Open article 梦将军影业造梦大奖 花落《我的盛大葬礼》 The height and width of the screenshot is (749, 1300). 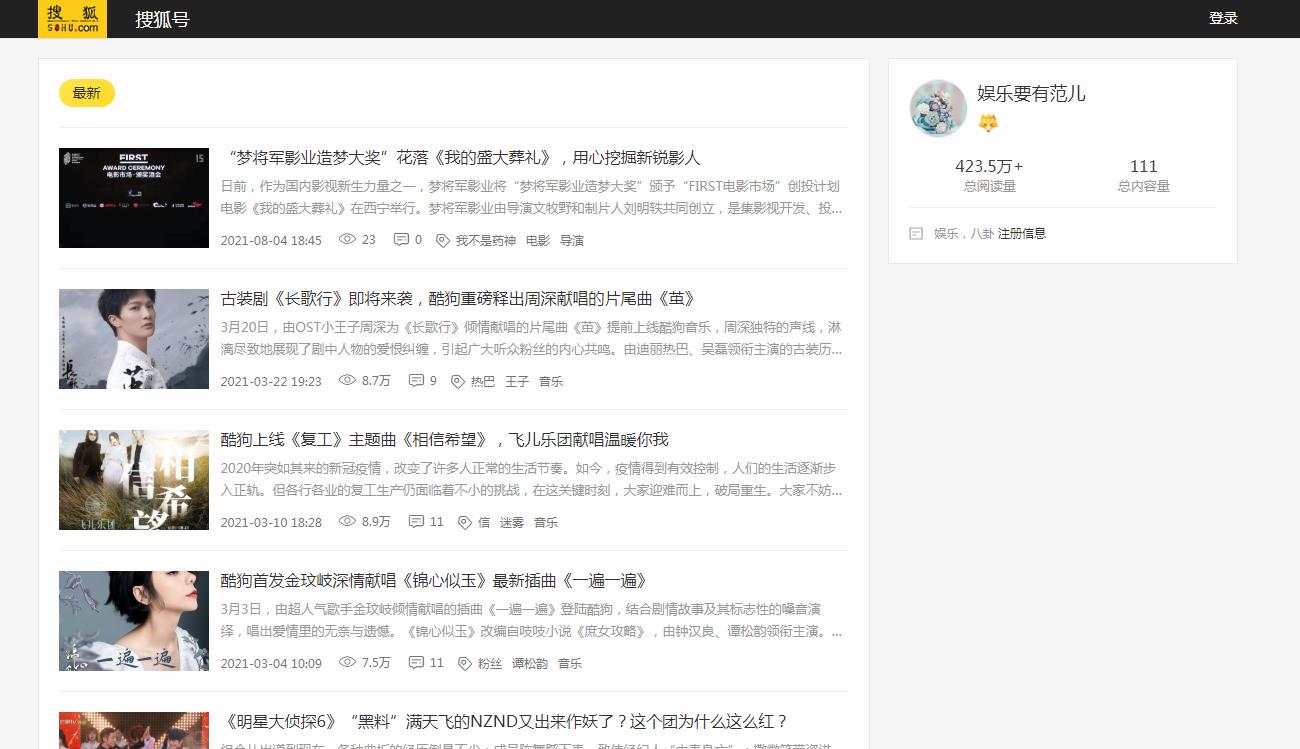point(461,157)
